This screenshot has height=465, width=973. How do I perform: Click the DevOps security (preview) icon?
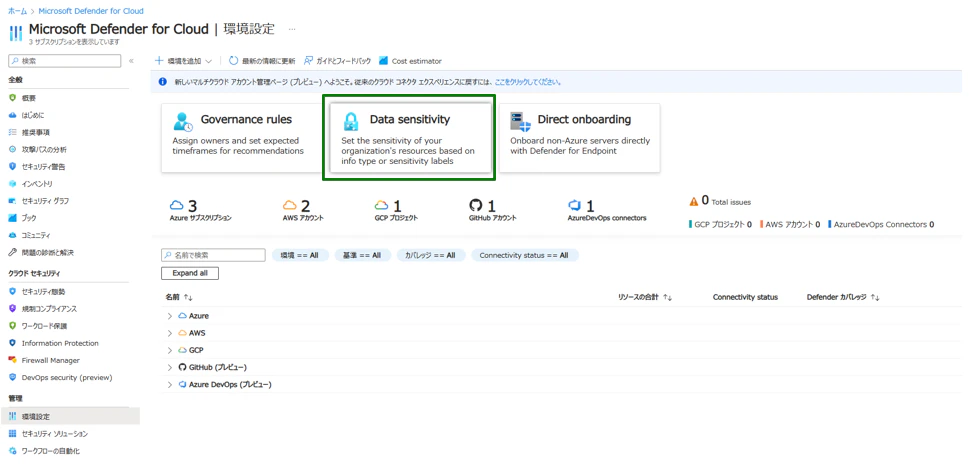pyautogui.click(x=12, y=377)
